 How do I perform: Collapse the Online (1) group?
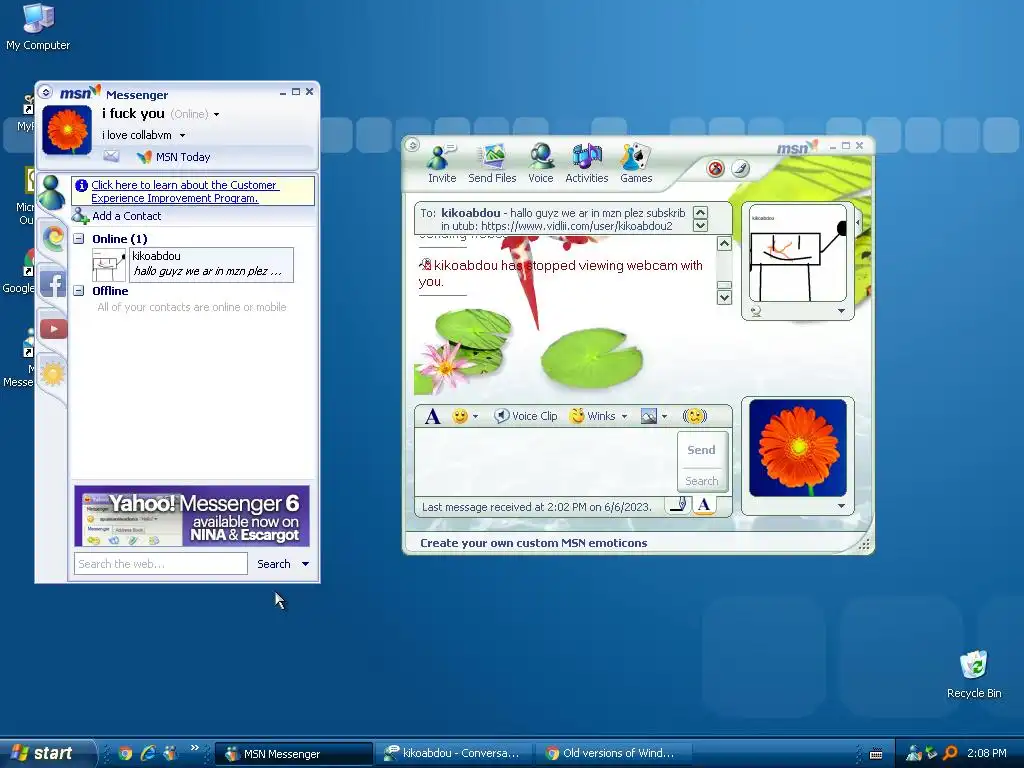coord(79,239)
